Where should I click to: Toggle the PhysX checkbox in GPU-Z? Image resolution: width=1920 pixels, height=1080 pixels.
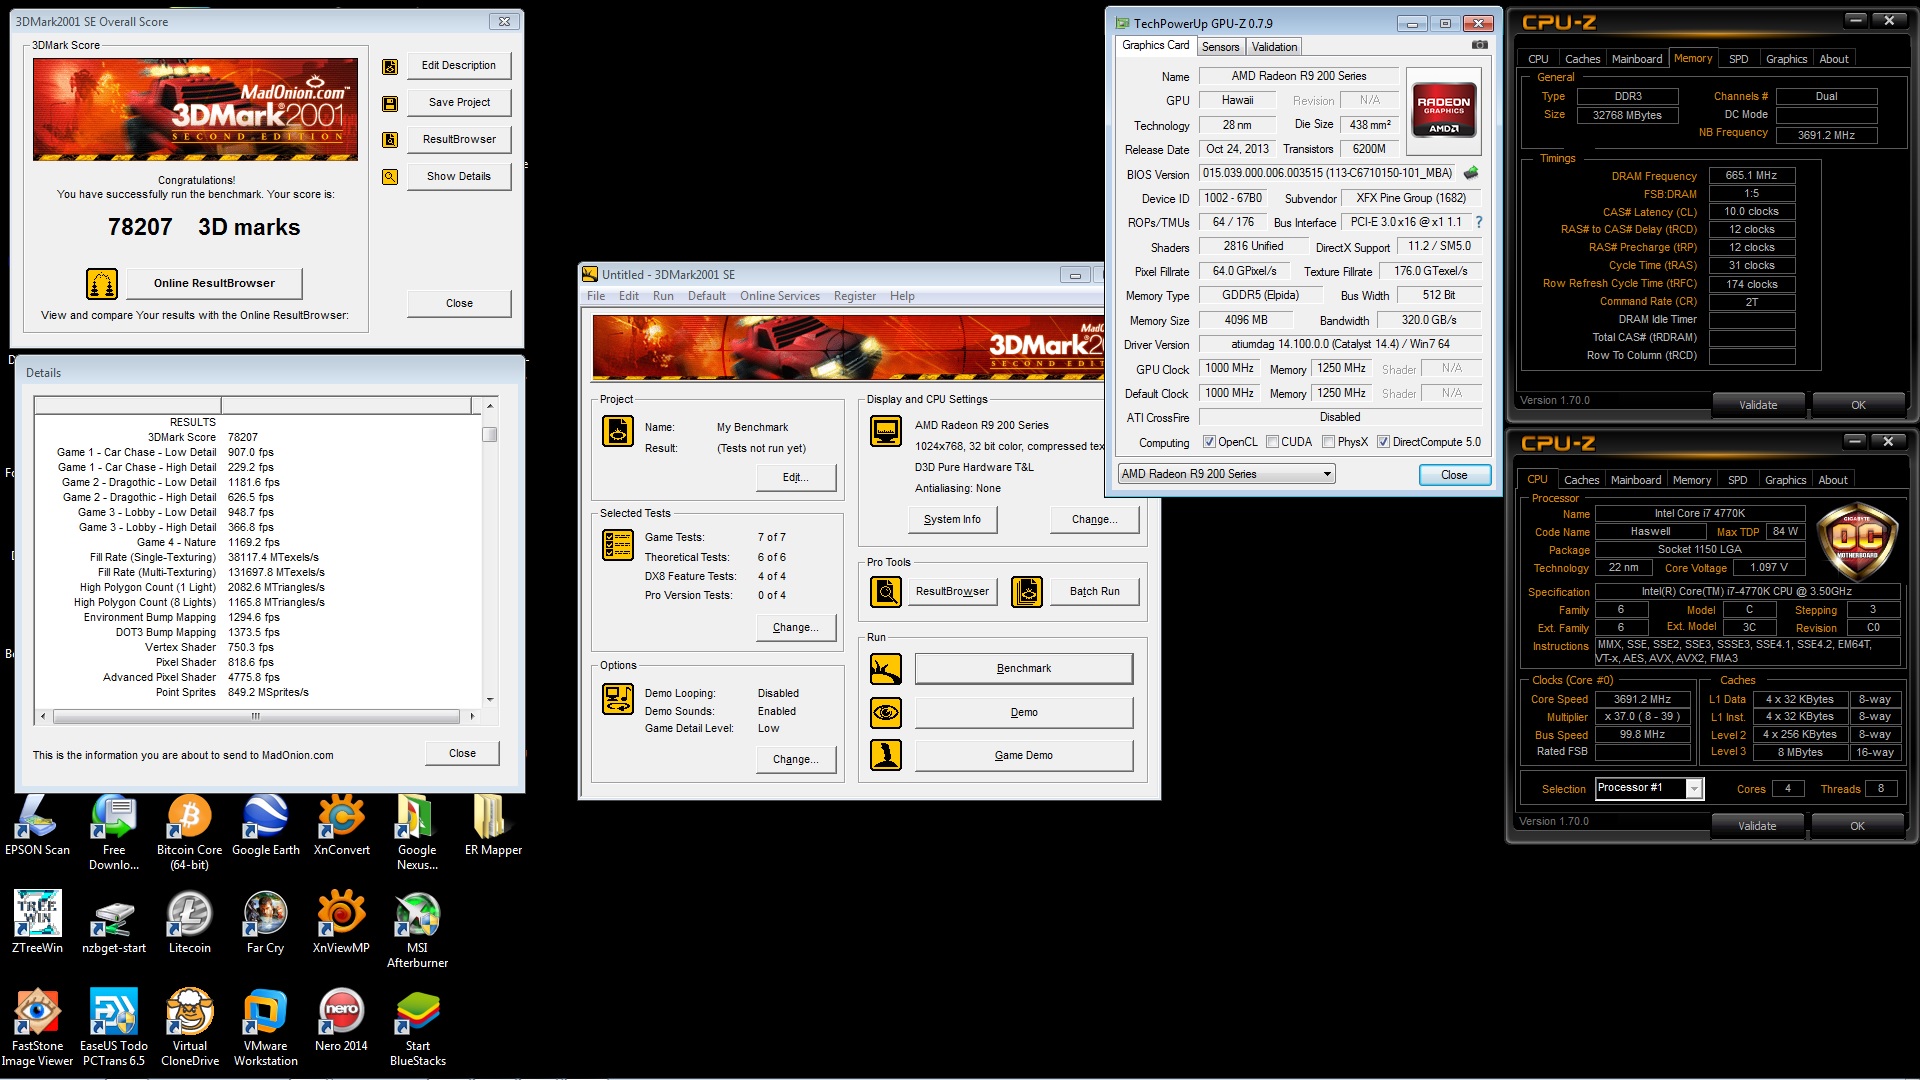click(1328, 442)
